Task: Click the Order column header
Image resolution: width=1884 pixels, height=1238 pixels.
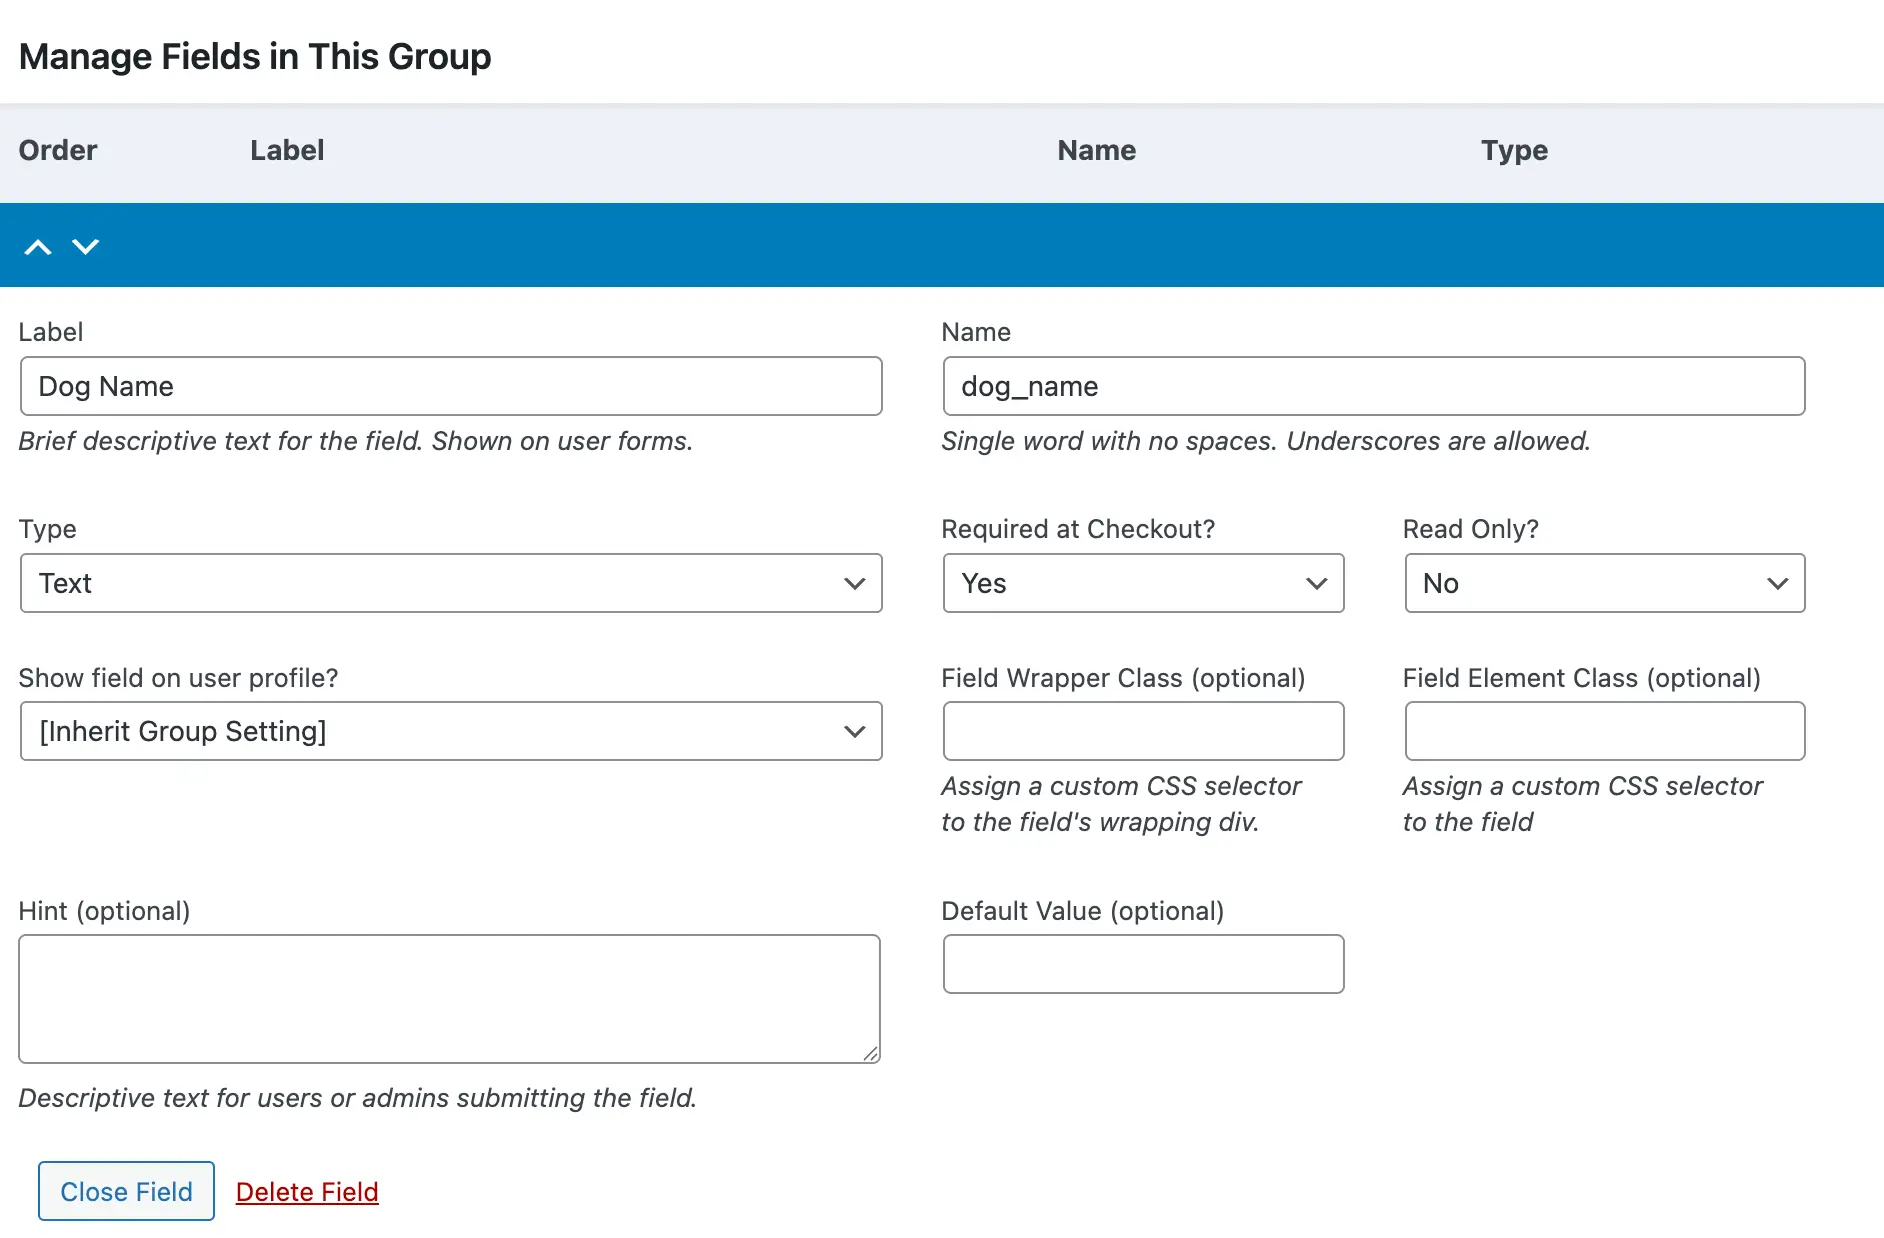Action: point(57,150)
